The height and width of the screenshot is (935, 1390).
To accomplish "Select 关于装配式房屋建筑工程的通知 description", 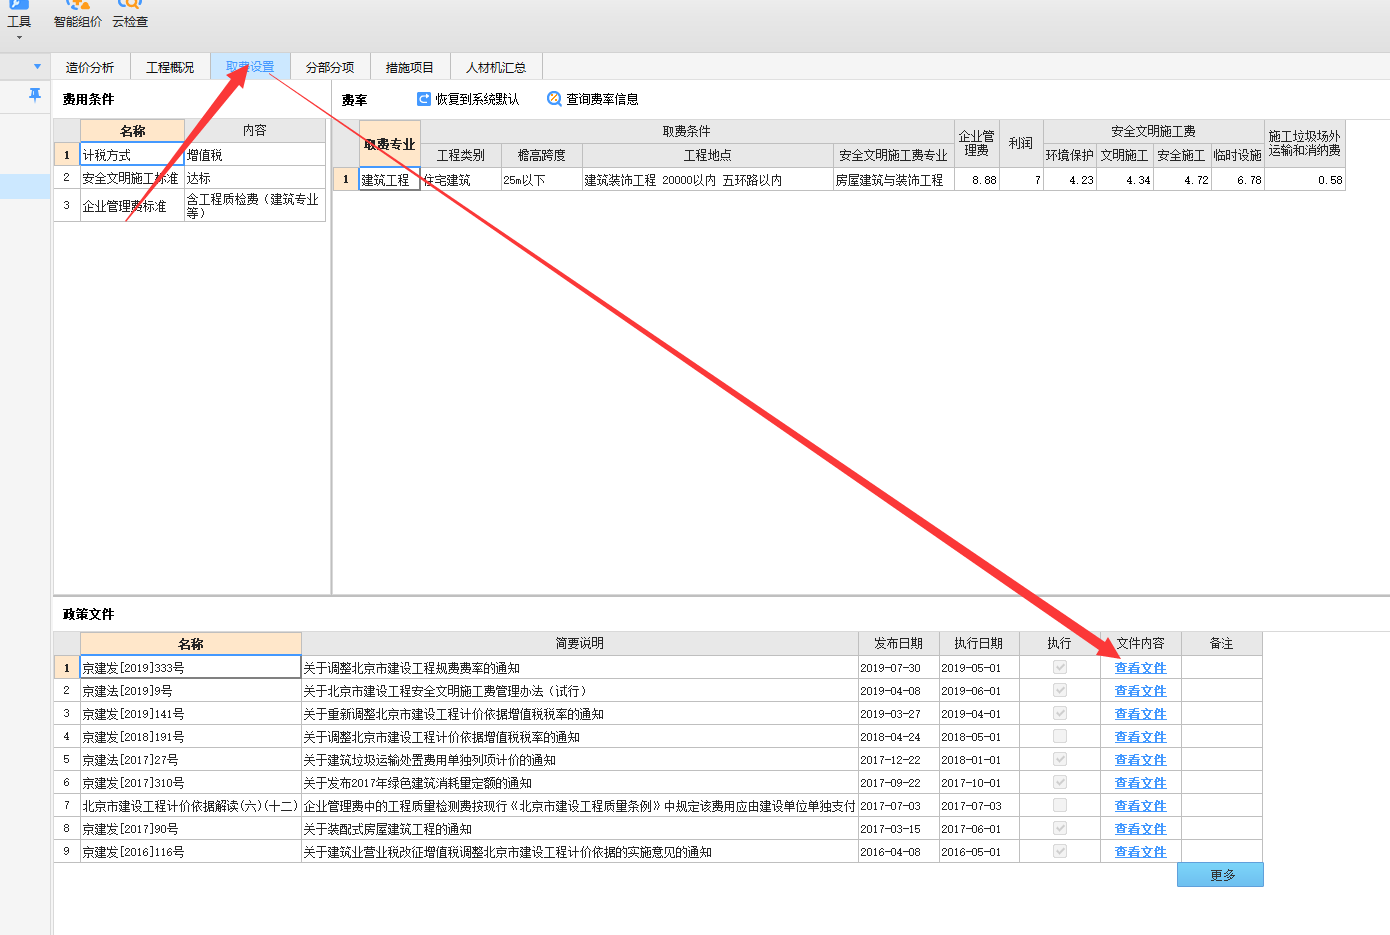I will coord(580,829).
